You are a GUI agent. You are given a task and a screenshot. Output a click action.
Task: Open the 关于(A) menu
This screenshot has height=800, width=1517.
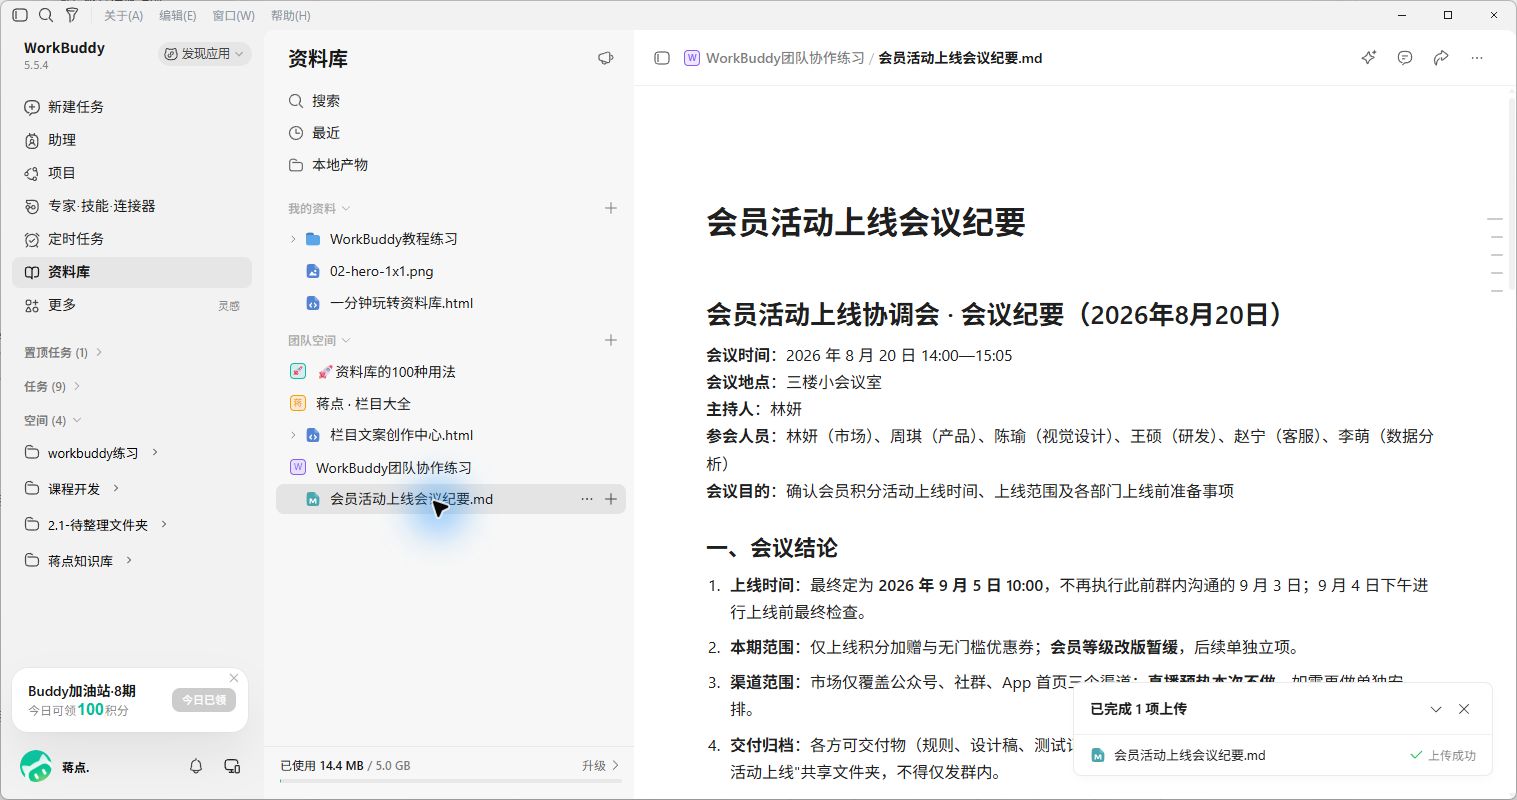pos(123,15)
